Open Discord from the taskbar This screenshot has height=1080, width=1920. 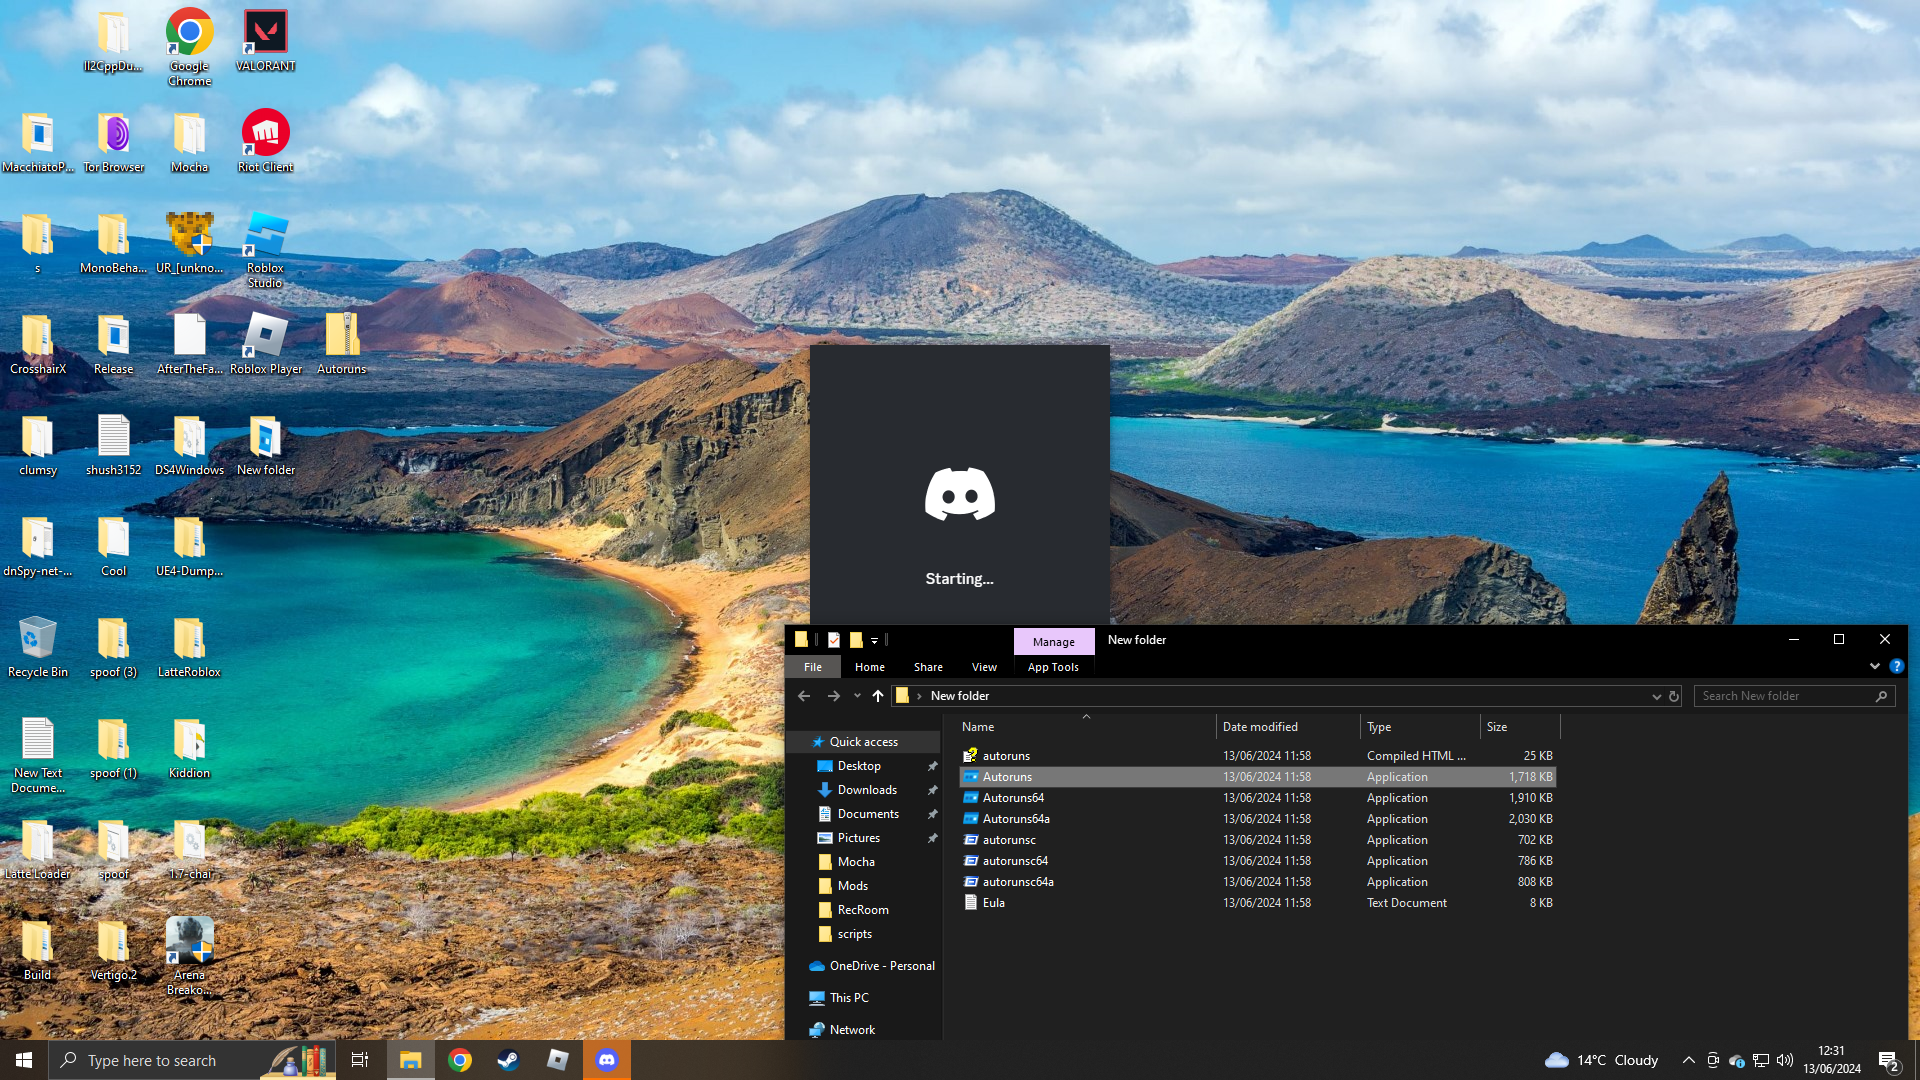[x=607, y=1060]
